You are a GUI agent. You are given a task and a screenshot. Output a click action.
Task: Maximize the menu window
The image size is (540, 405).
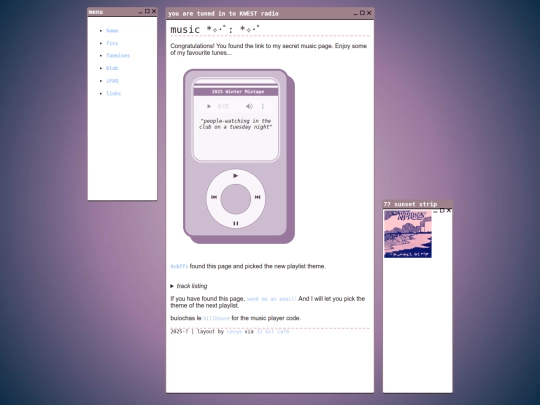pyautogui.click(x=147, y=11)
